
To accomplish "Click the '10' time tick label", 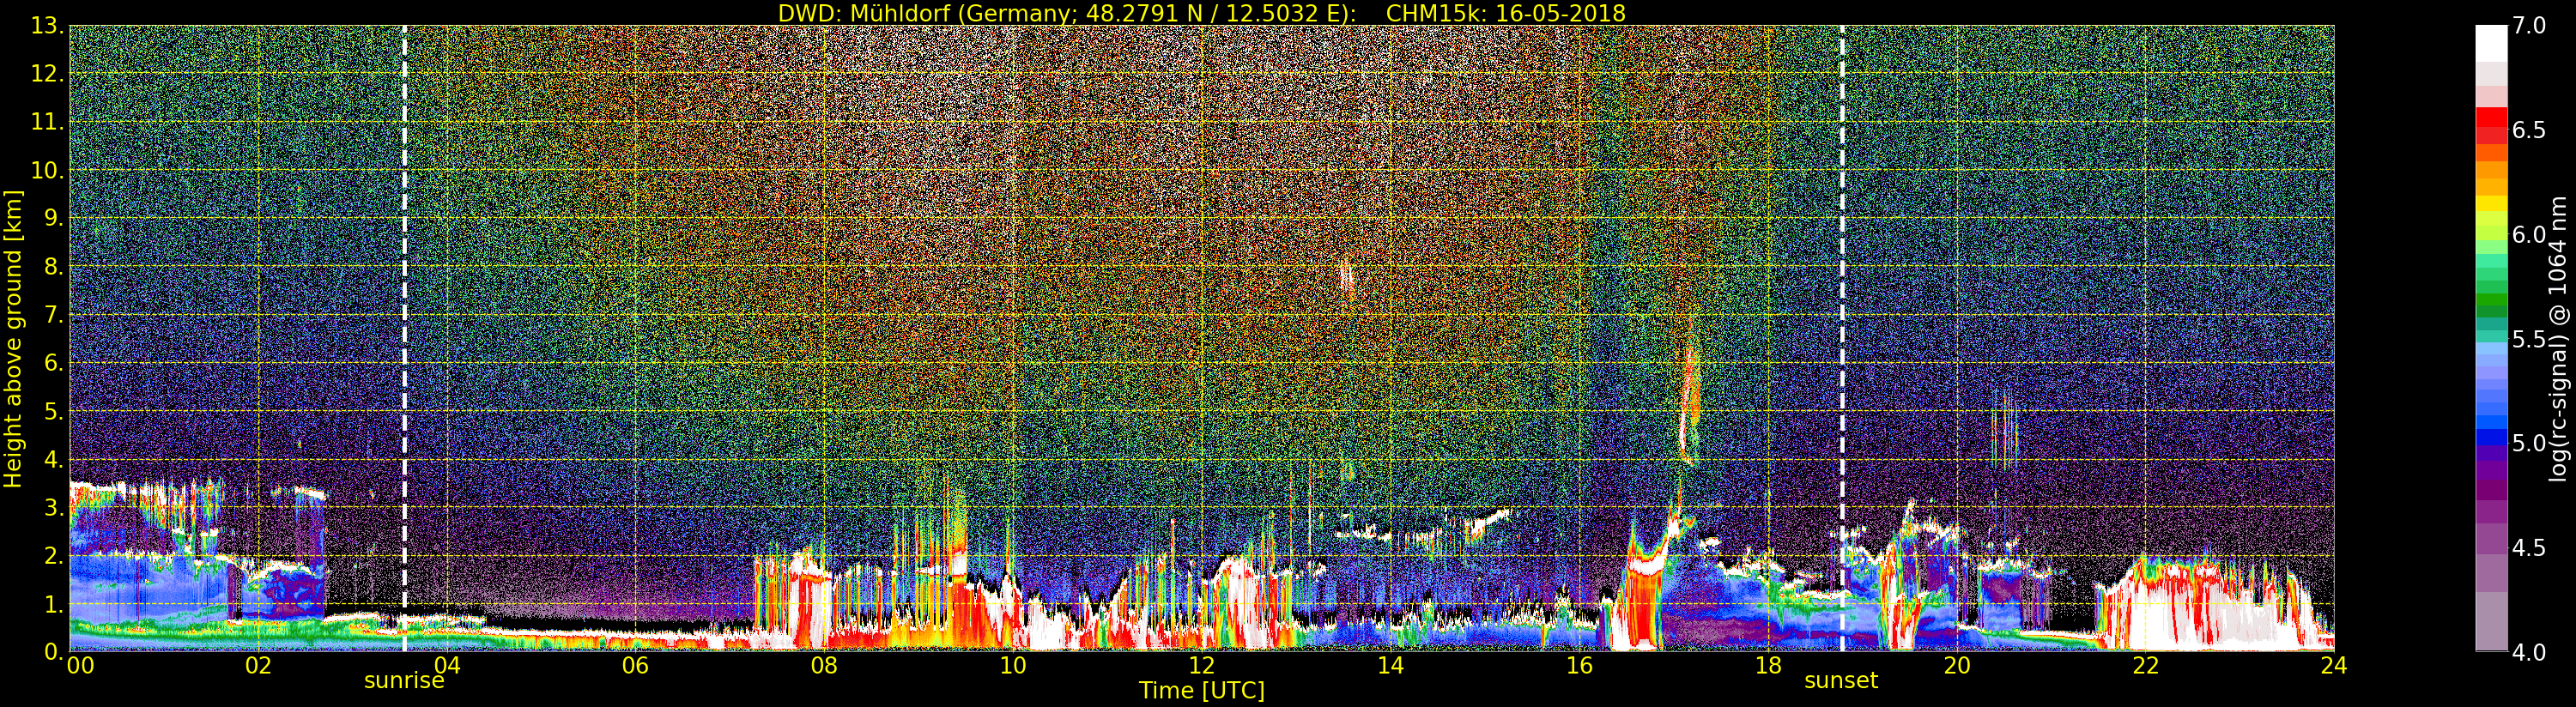I will pos(1013,666).
